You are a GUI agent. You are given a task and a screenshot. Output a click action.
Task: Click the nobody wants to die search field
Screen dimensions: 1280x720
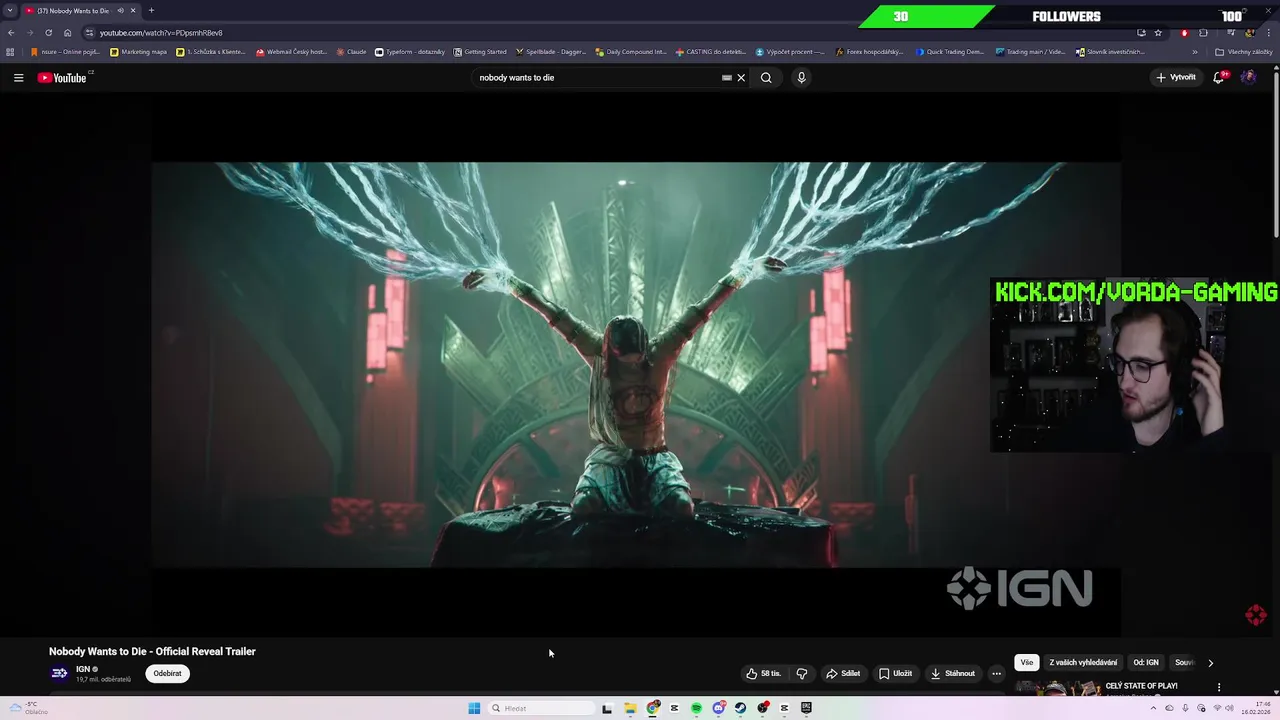(x=597, y=77)
